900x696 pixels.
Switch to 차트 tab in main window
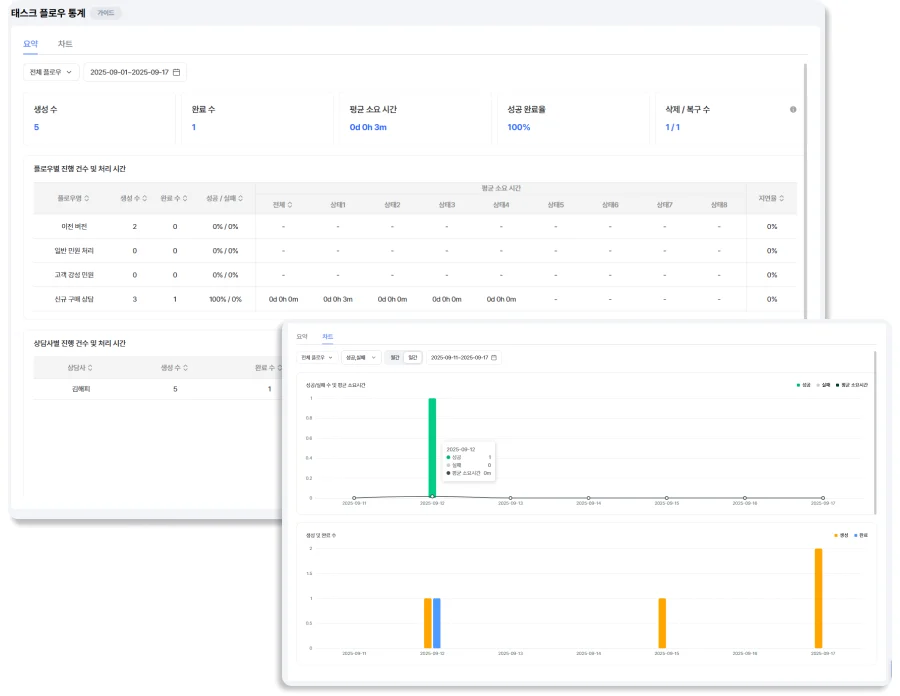coord(65,44)
